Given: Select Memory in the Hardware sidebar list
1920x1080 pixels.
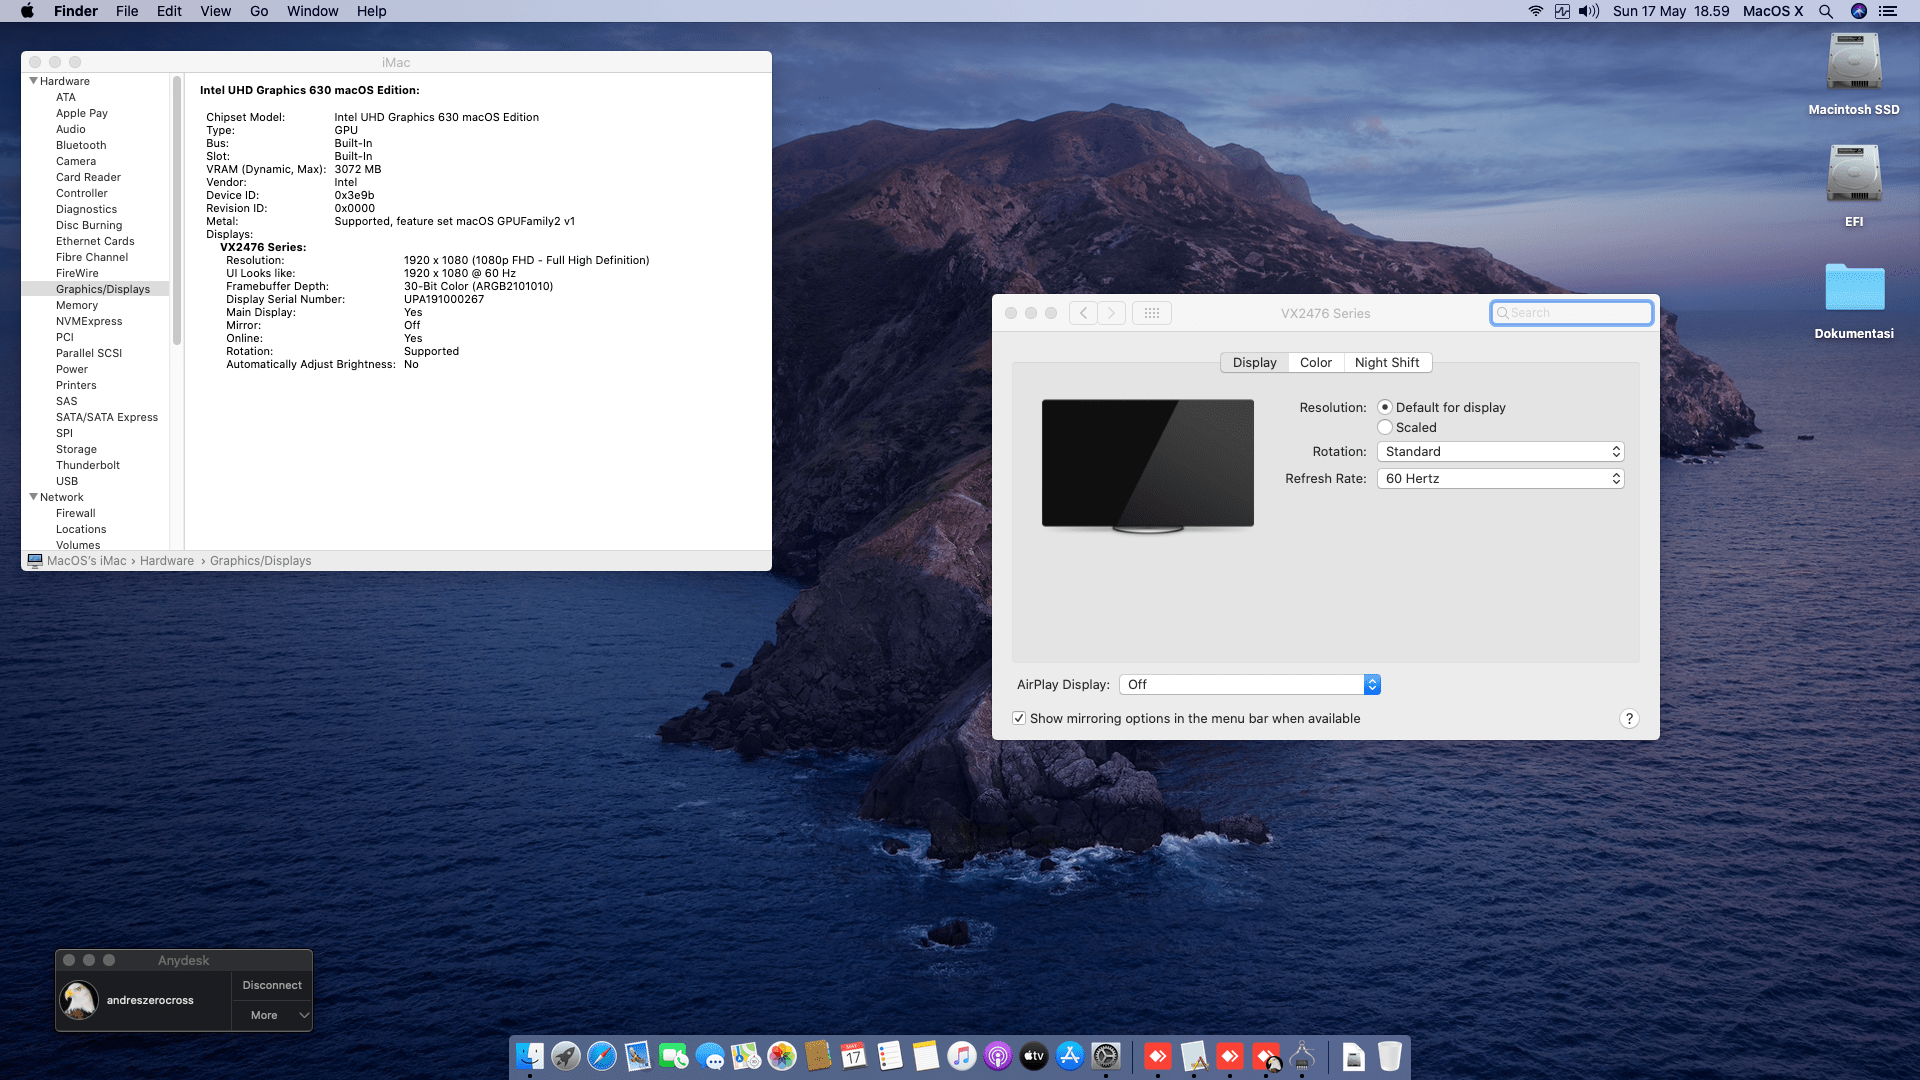Looking at the screenshot, I should tap(77, 305).
